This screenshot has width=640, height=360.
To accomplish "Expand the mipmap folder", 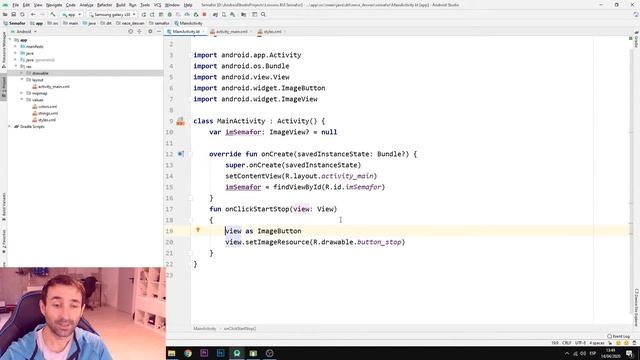I will tap(22, 93).
